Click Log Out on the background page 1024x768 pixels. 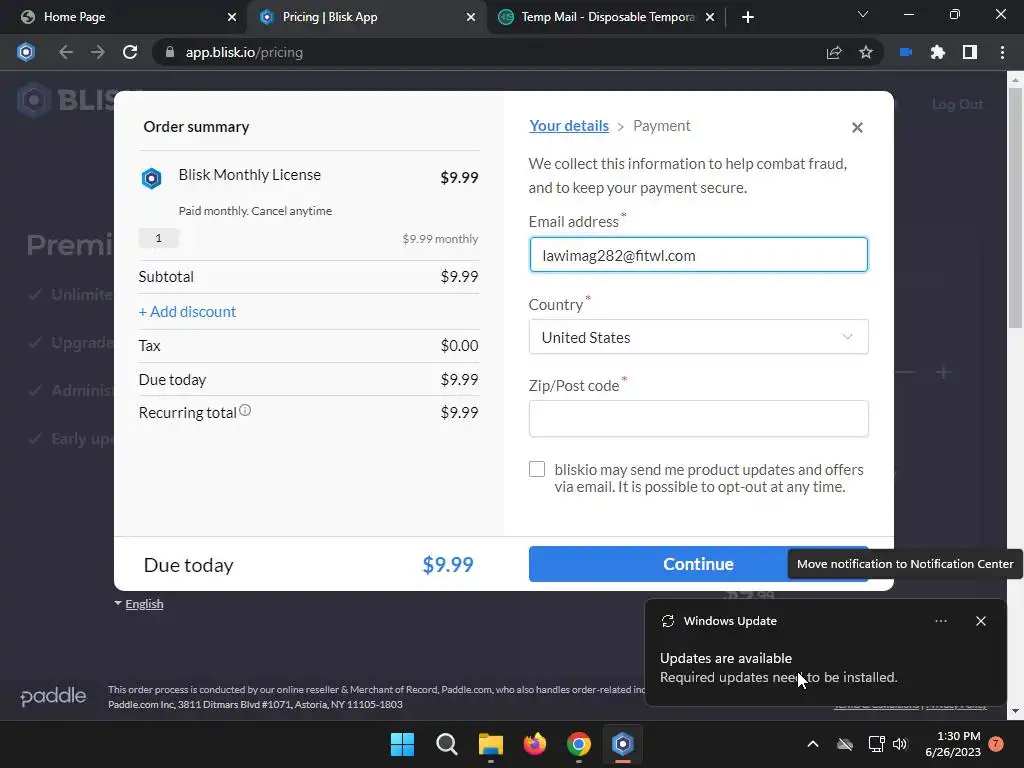pyautogui.click(x=957, y=104)
